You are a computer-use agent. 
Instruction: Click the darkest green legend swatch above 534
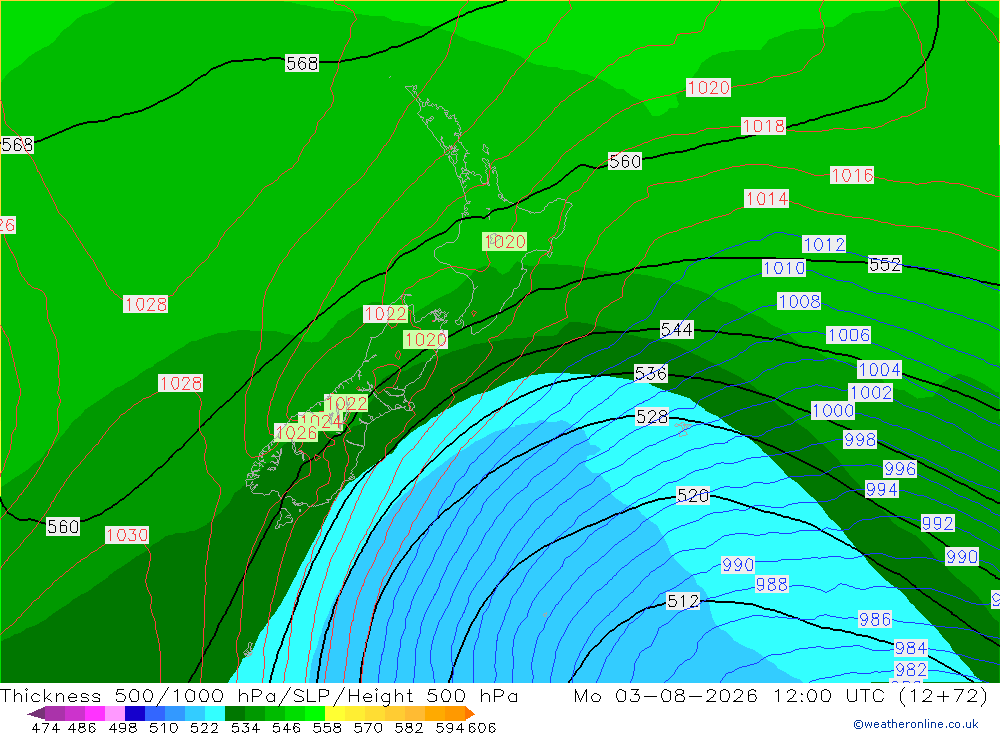(x=235, y=713)
